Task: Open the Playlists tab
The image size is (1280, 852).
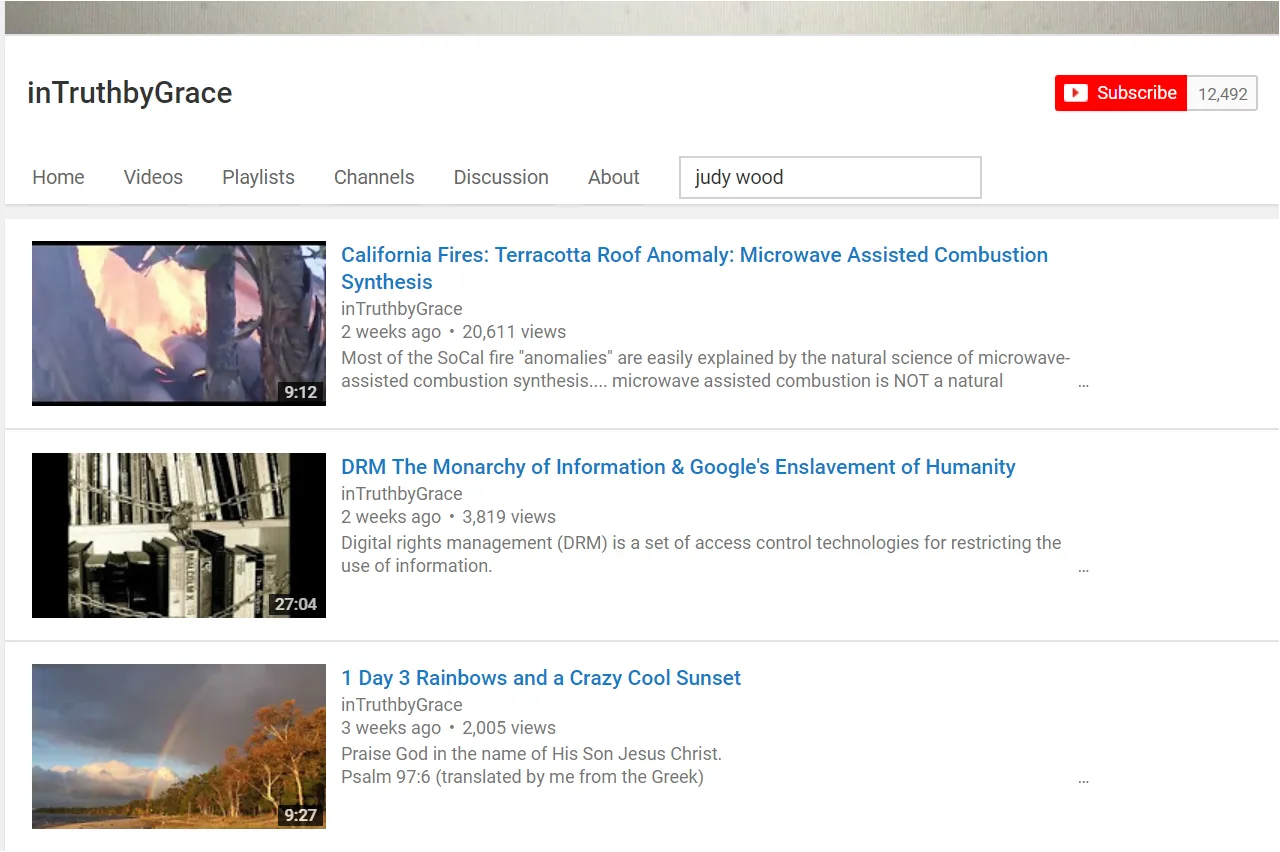Action: pos(258,177)
